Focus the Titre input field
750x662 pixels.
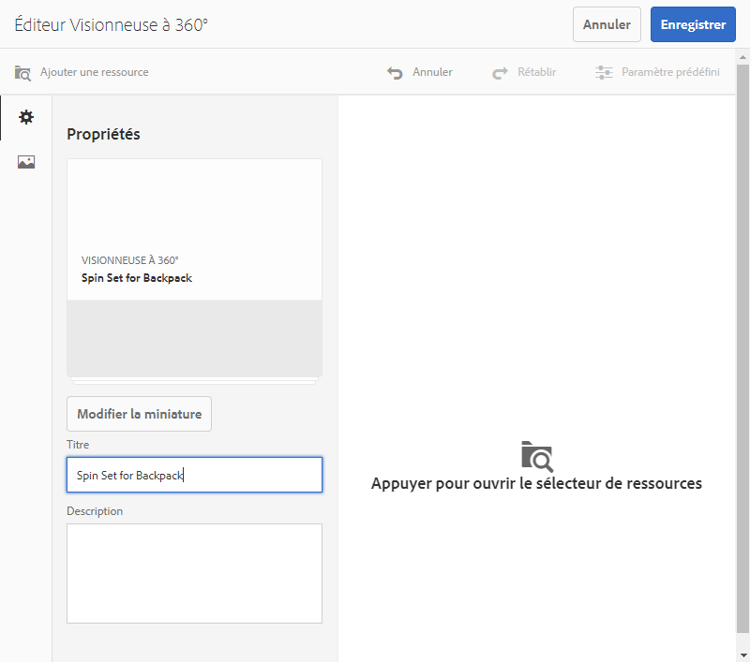click(x=195, y=475)
